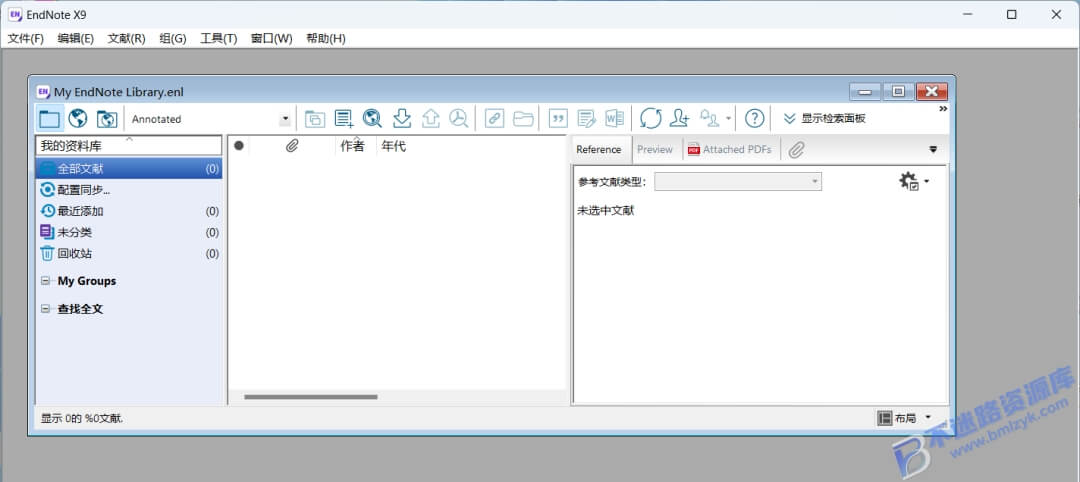Sort by 作者 column header
The height and width of the screenshot is (482, 1080).
pyautogui.click(x=355, y=146)
